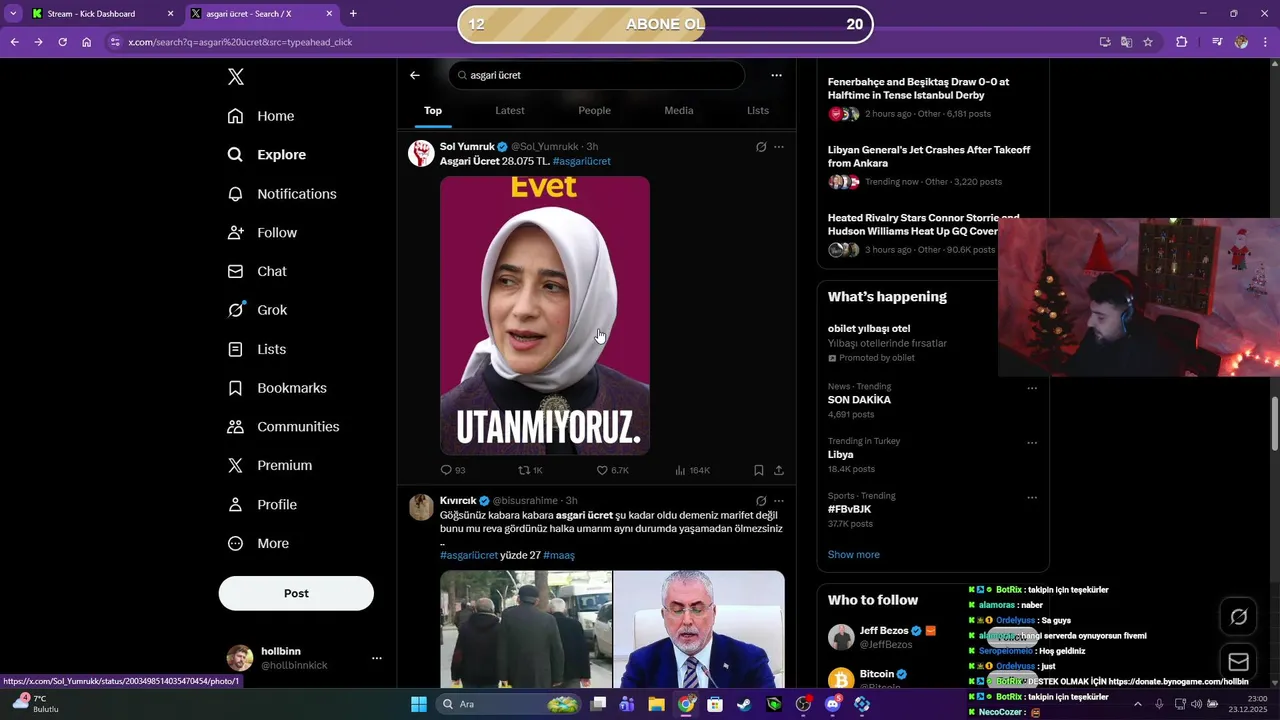Open Chrome extensions puzzle icon
This screenshot has width=1280, height=720.
[x=1181, y=42]
